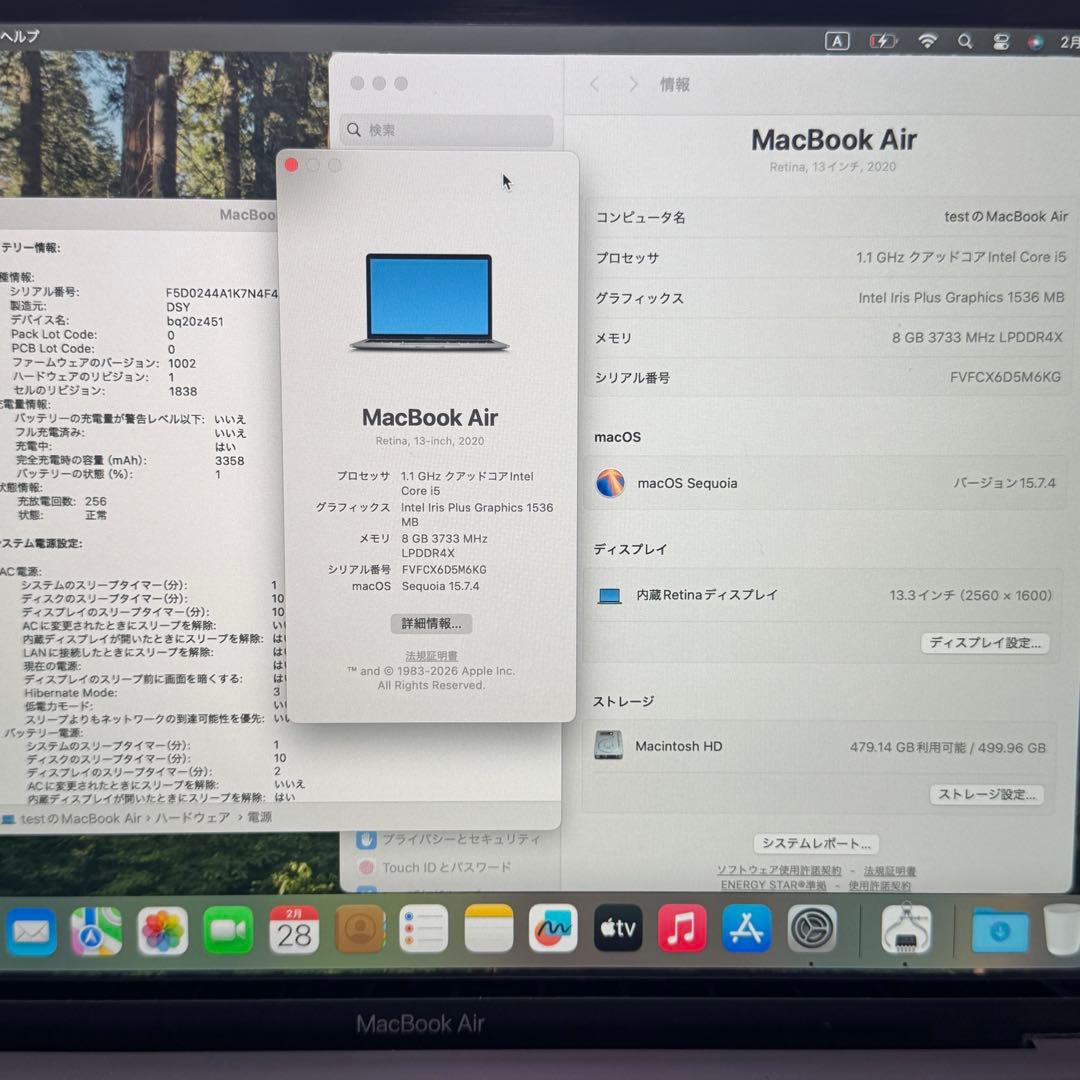Open System Settings gear in Dock
This screenshot has width=1080, height=1080.
pos(812,928)
